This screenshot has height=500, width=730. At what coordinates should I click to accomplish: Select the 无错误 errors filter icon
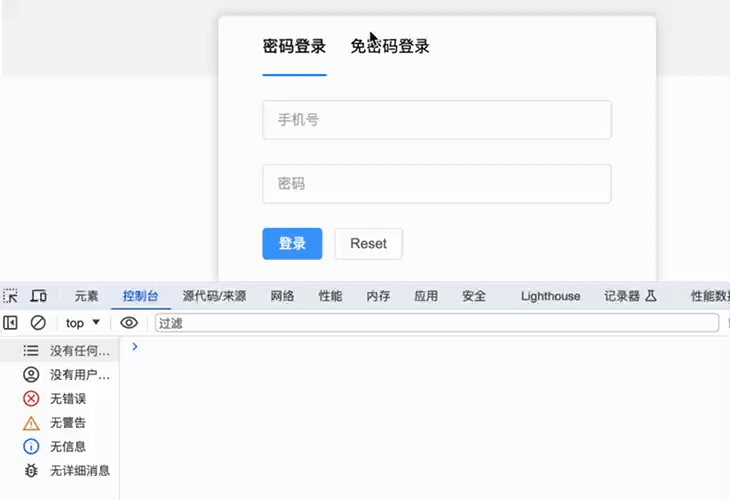(x=31, y=399)
